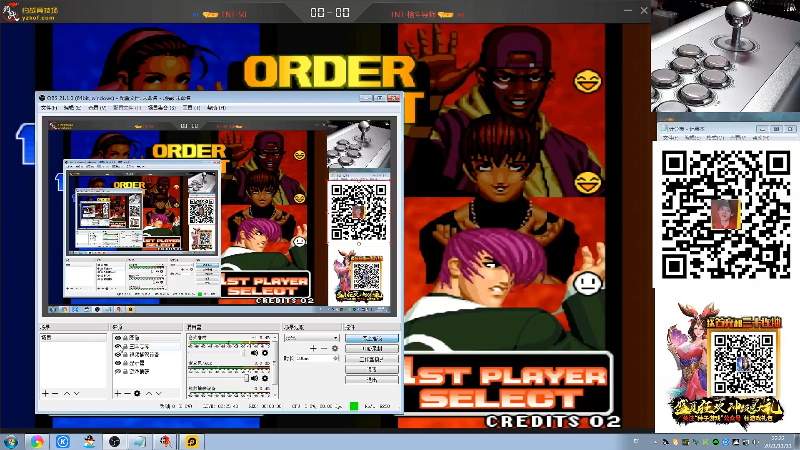Viewport: 800px width, 450px height.
Task: Move scene up with the up arrow
Action: 67,393
